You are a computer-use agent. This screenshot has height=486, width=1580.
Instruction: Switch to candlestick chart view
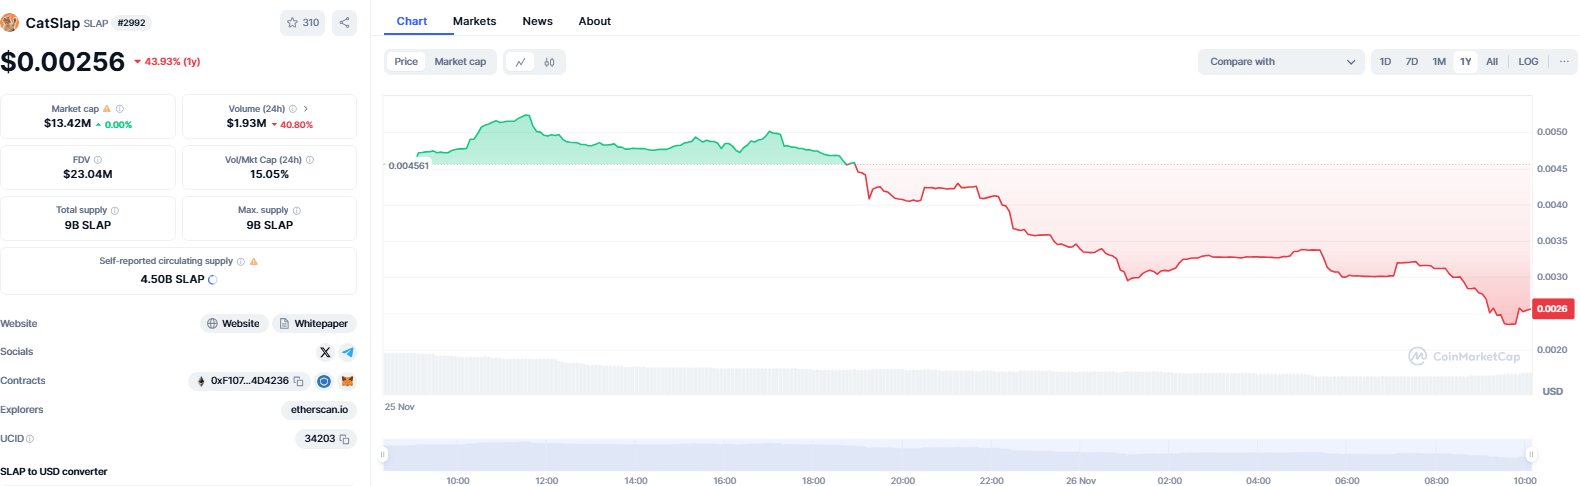pyautogui.click(x=549, y=62)
